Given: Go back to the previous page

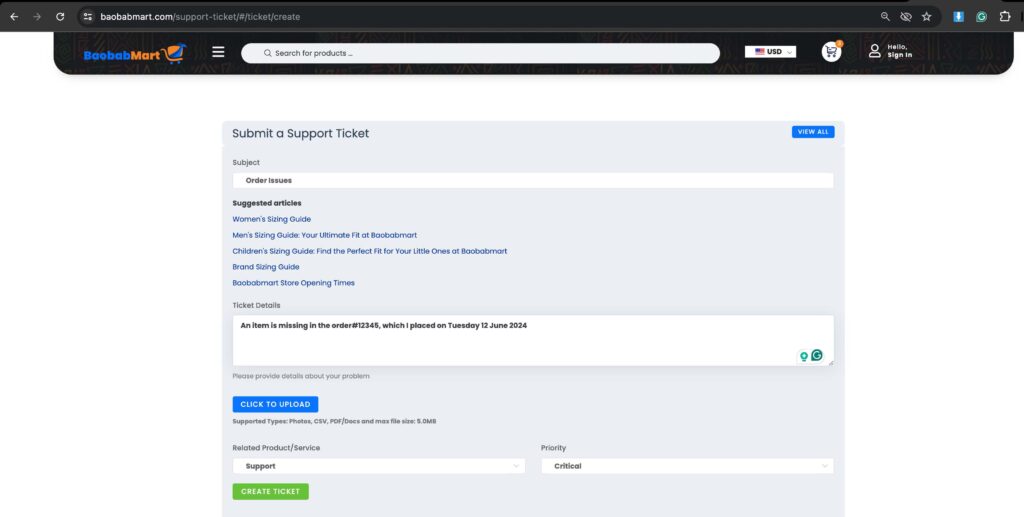Looking at the screenshot, I should pos(14,17).
